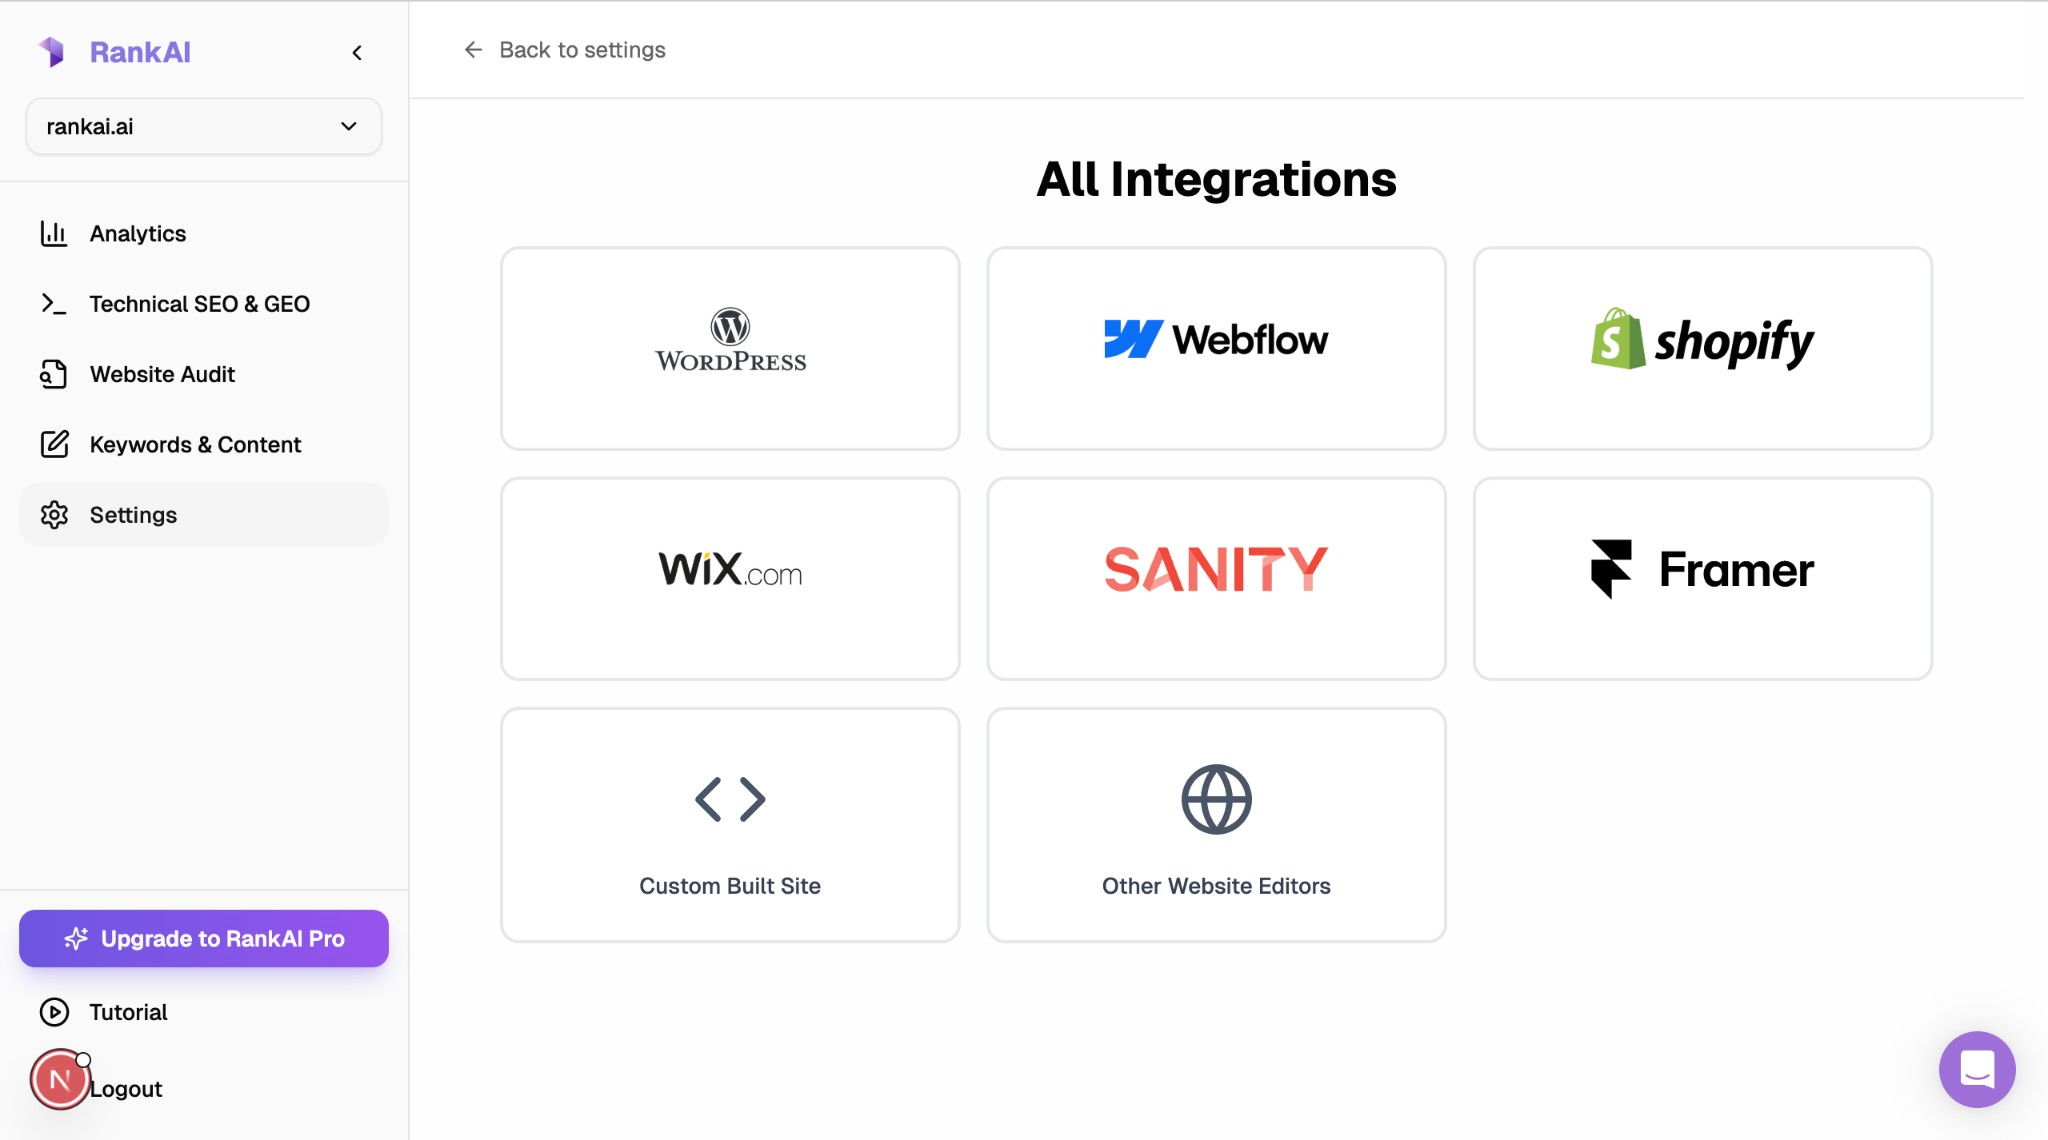Open the Webflow integration
This screenshot has width=2048, height=1140.
[1215, 348]
